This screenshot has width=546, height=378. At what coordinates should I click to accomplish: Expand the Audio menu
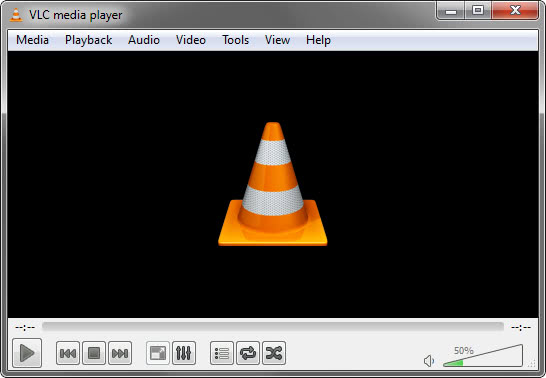[144, 40]
